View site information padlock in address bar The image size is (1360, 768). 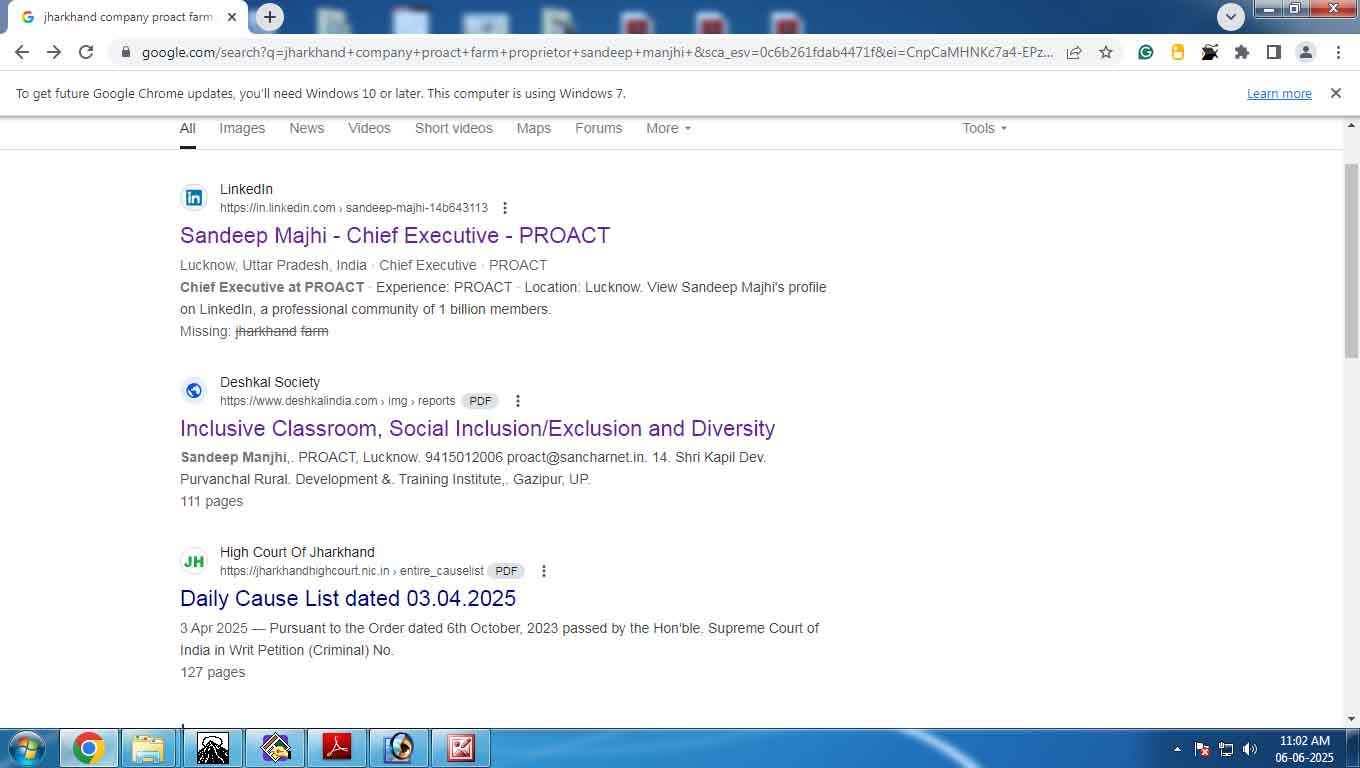point(124,52)
